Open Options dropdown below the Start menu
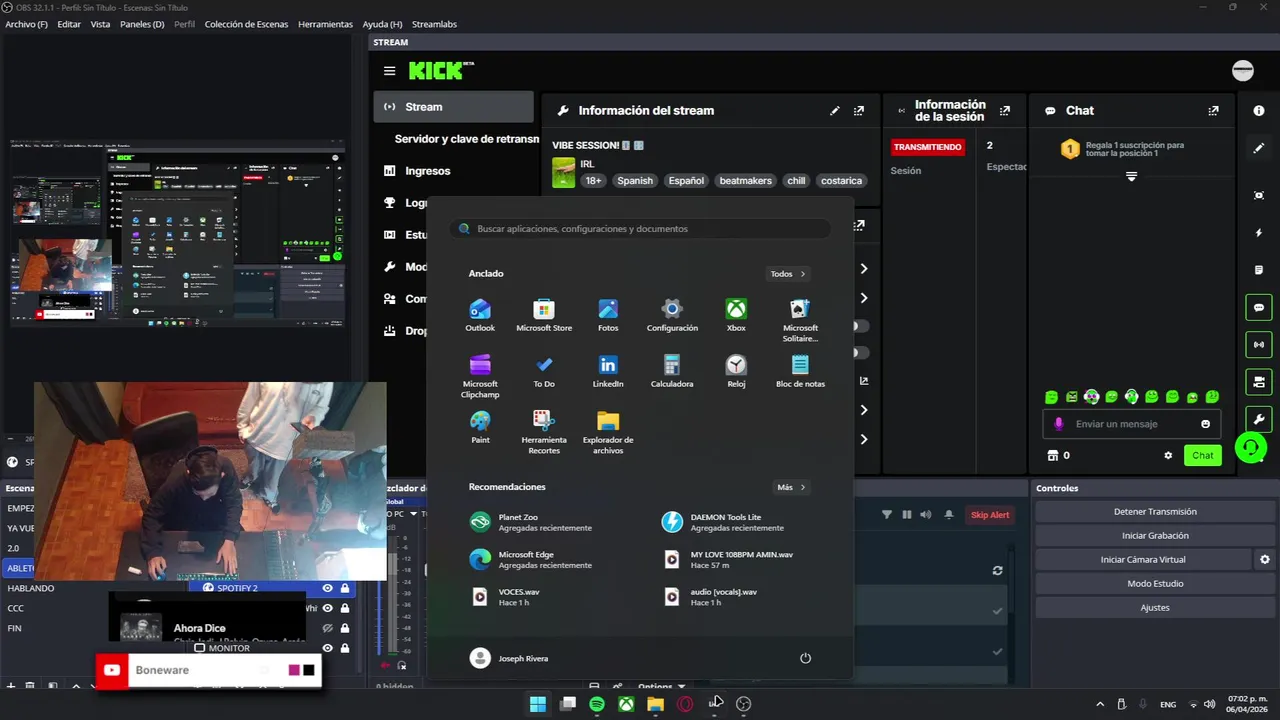Screen dimensions: 1280x720 (662, 687)
